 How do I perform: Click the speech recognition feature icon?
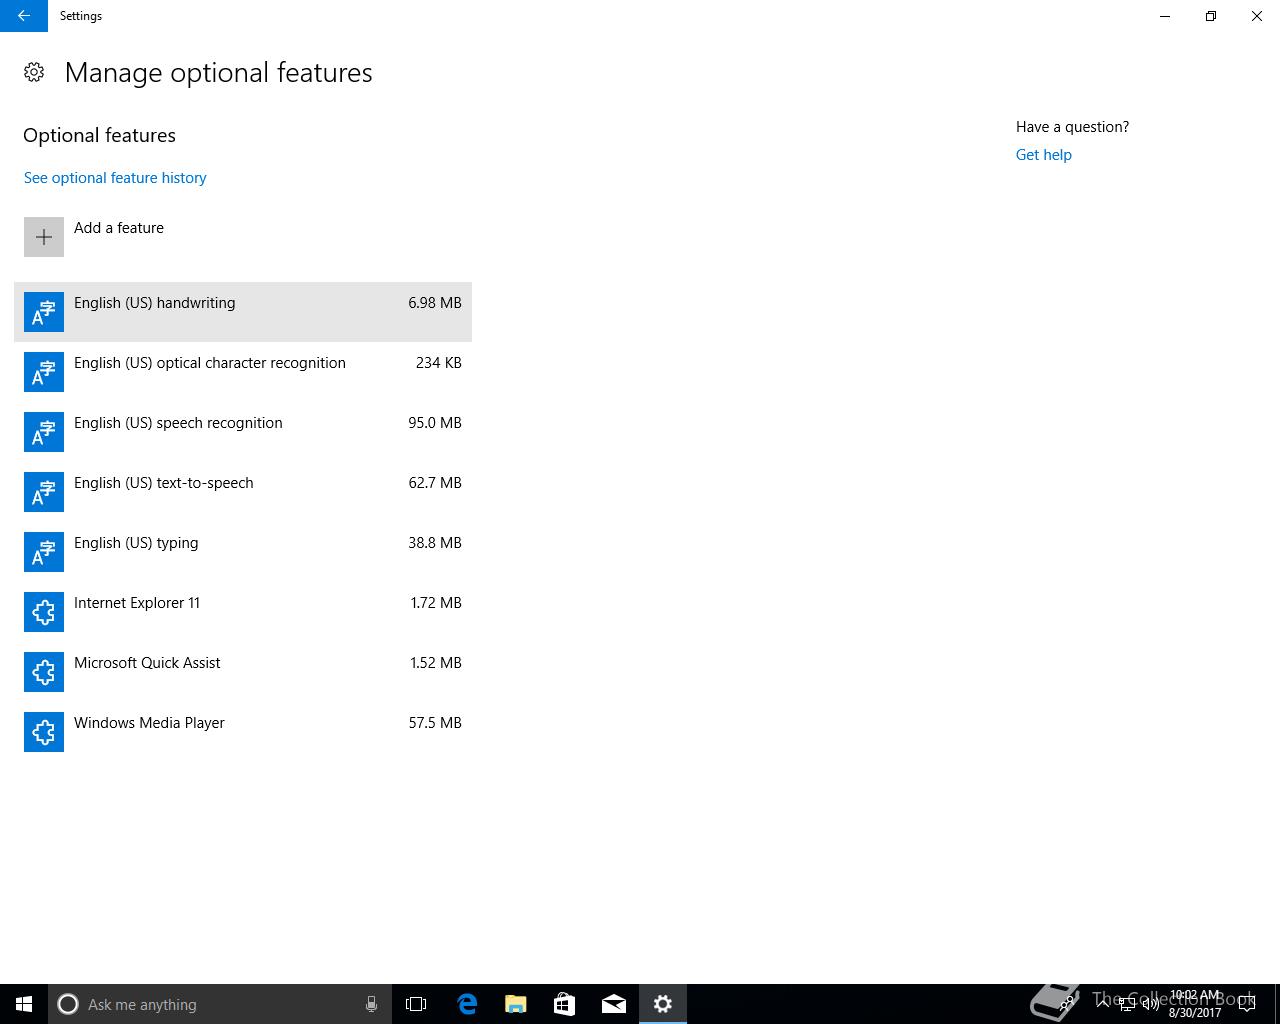point(44,432)
